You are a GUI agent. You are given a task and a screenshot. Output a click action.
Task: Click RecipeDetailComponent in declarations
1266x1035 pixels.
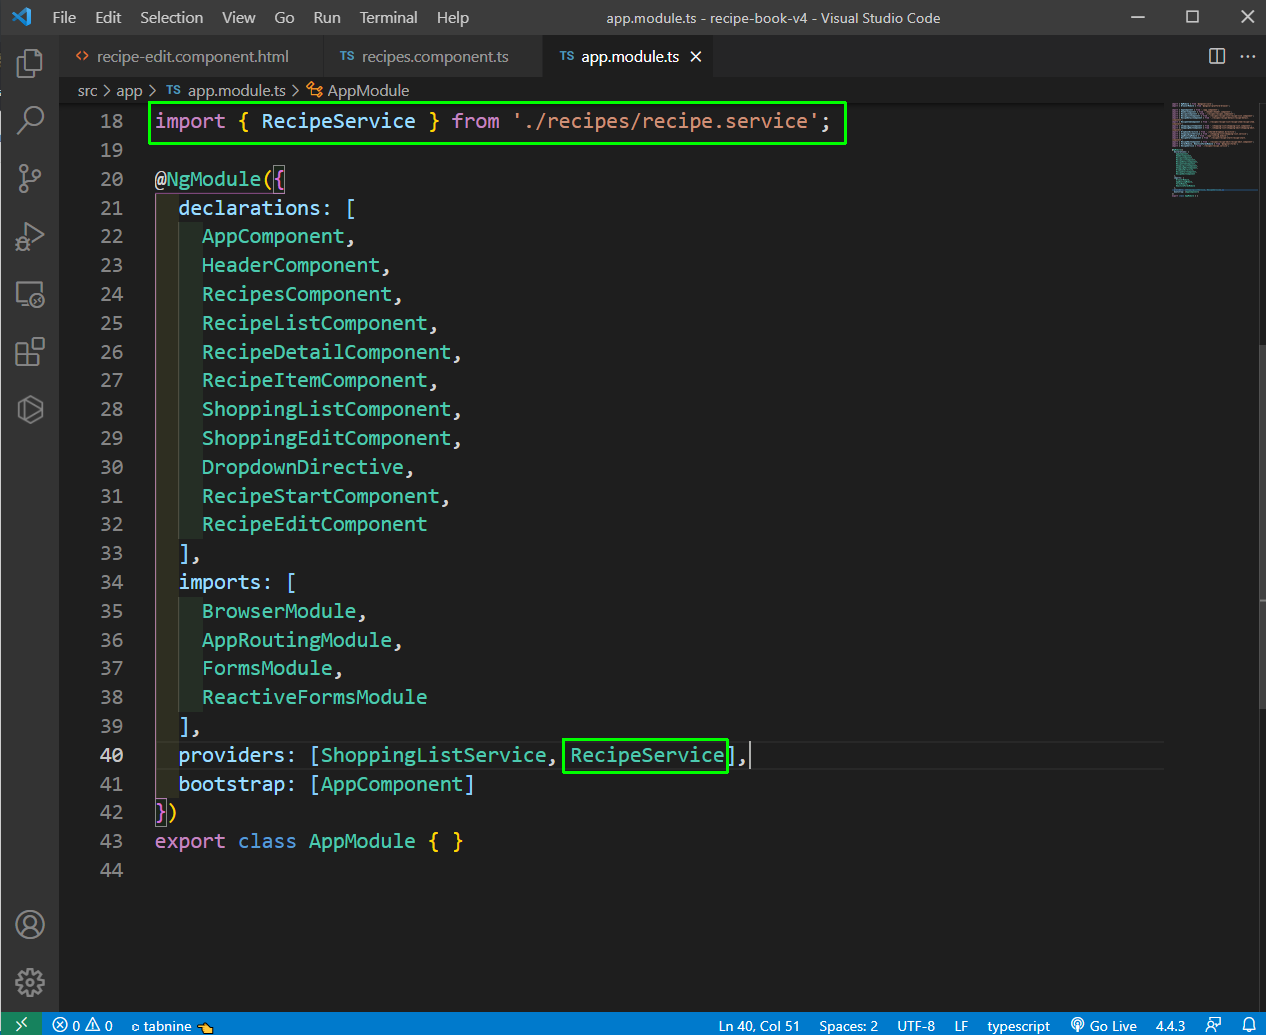326,352
